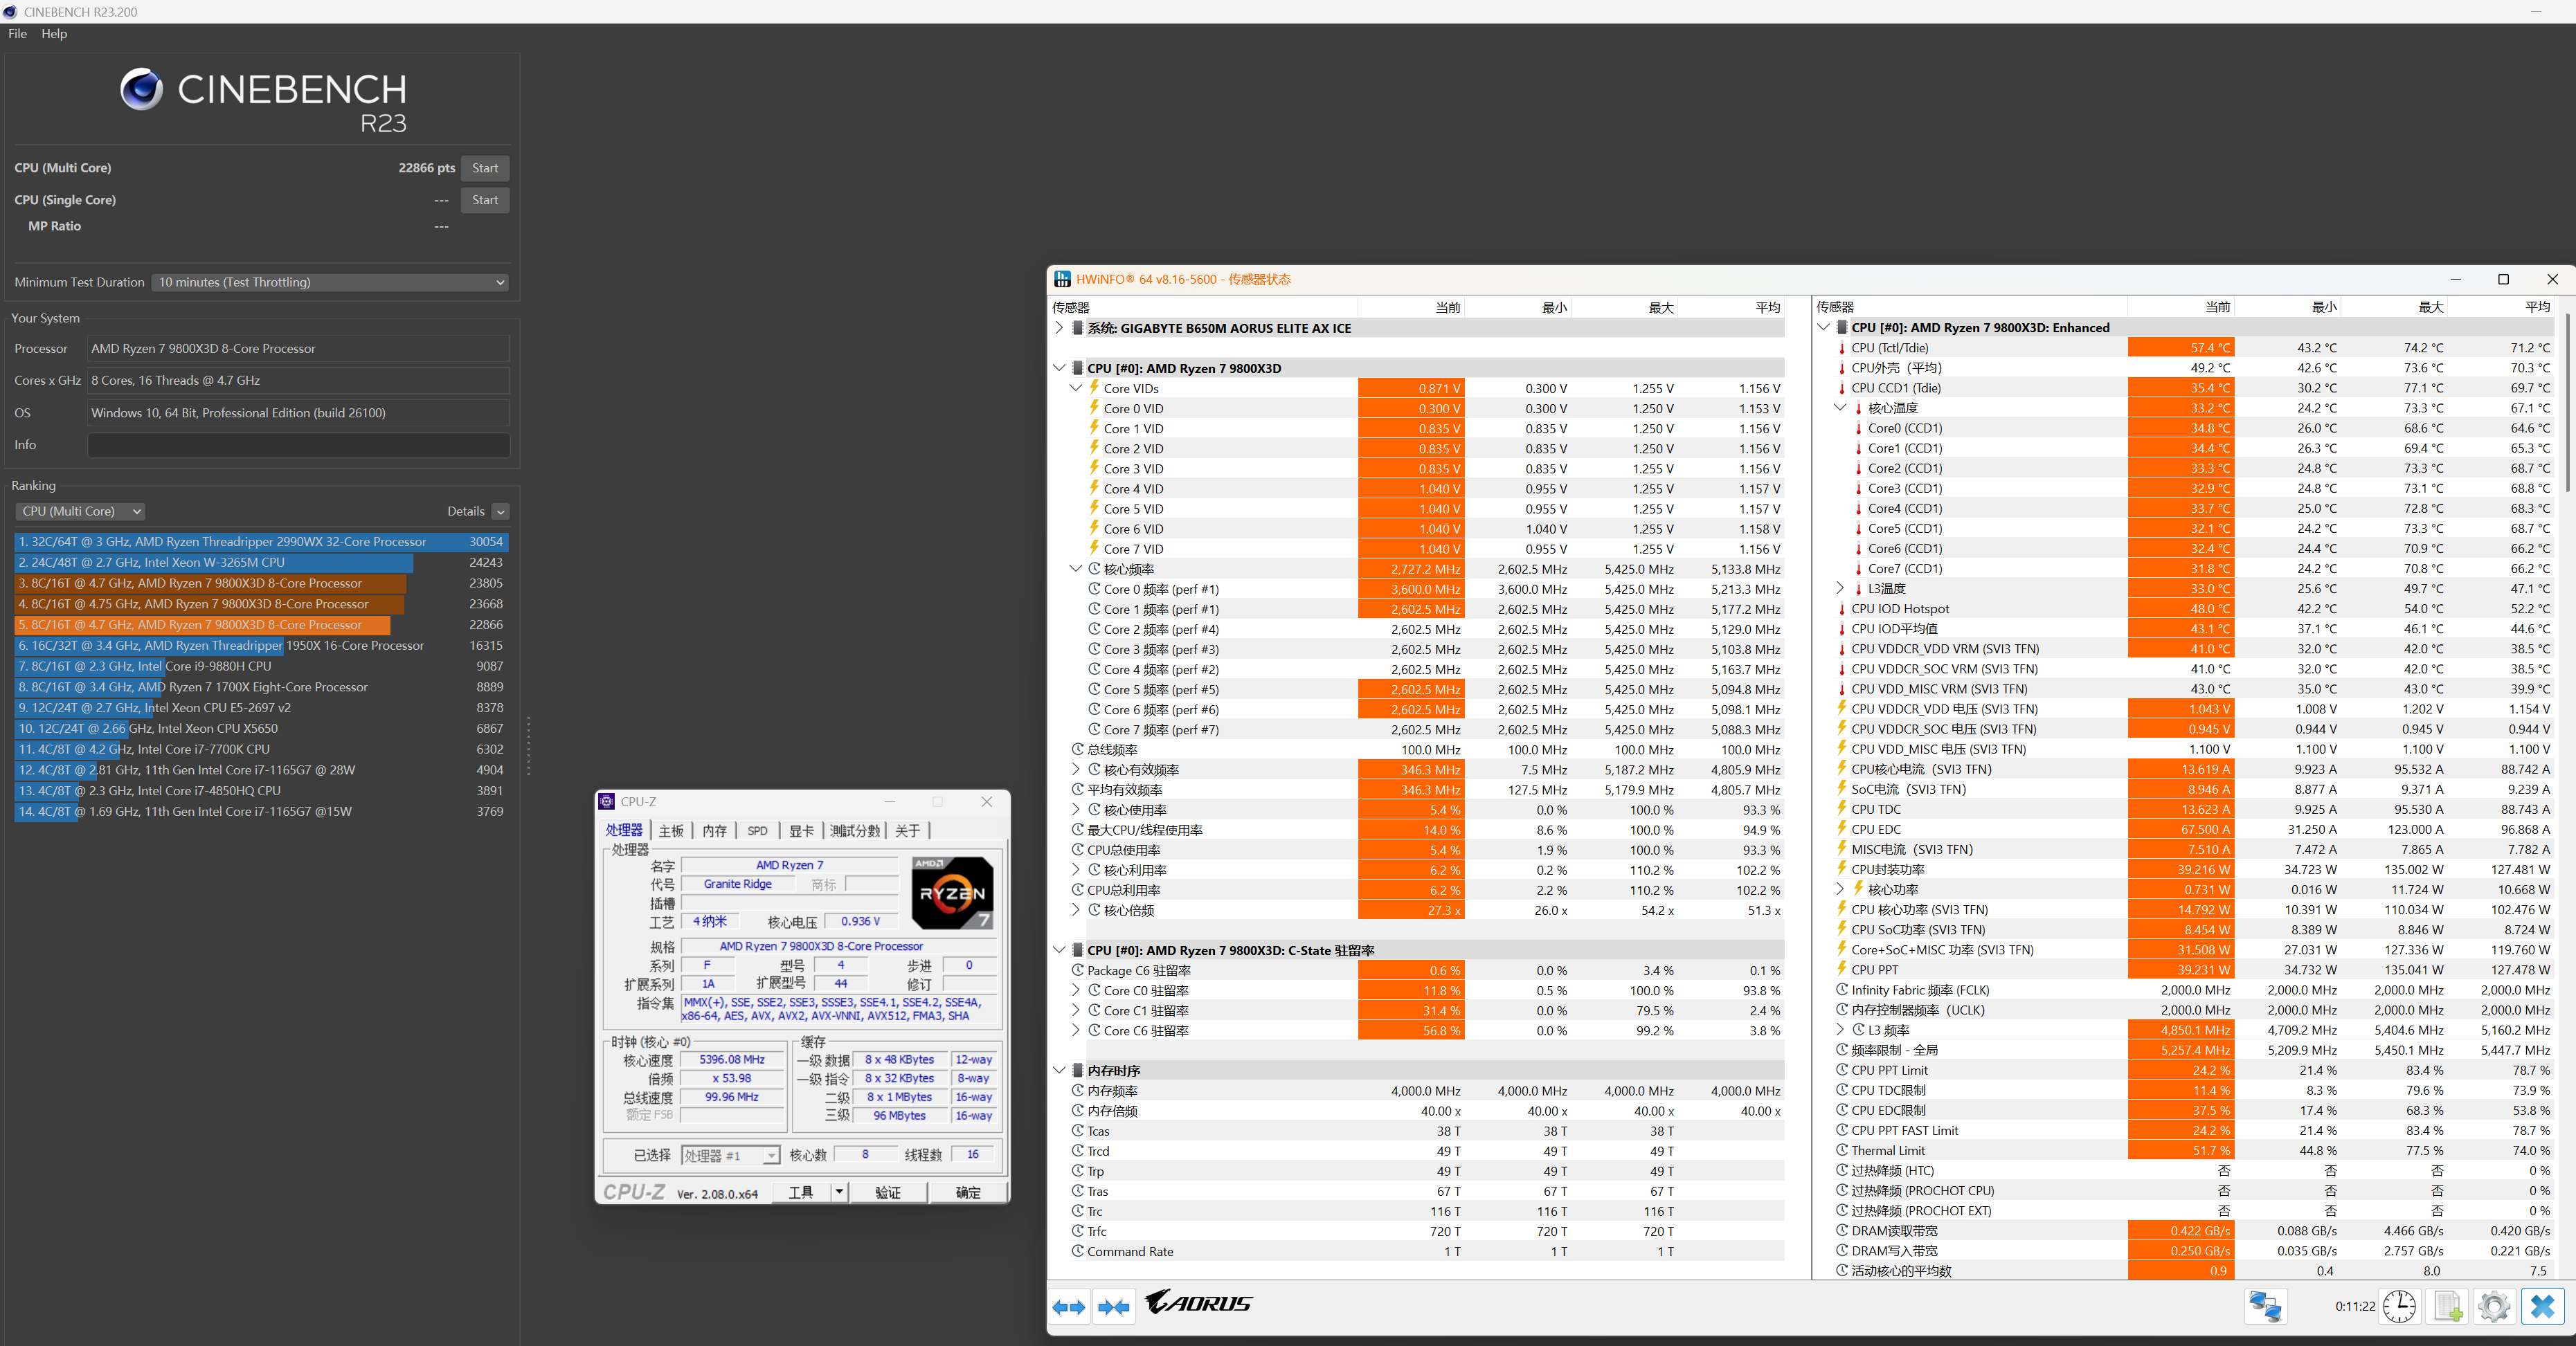Open the CPU (Multi Core) ranking dropdown
The height and width of the screenshot is (1346, 2576).
[x=81, y=511]
